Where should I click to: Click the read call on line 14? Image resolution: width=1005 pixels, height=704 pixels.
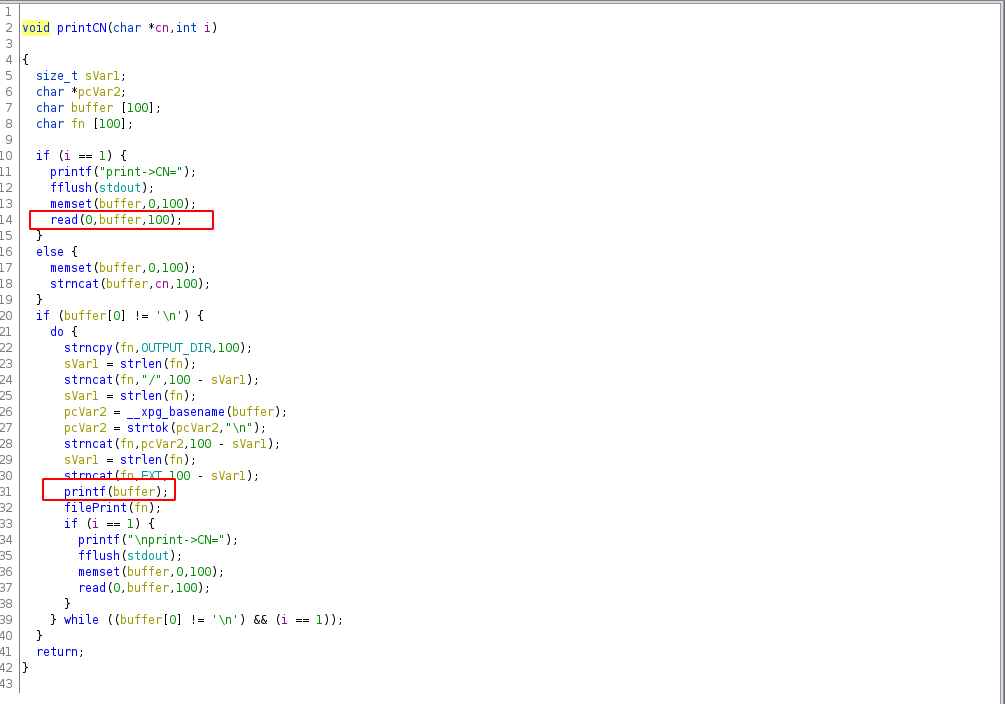[64, 219]
